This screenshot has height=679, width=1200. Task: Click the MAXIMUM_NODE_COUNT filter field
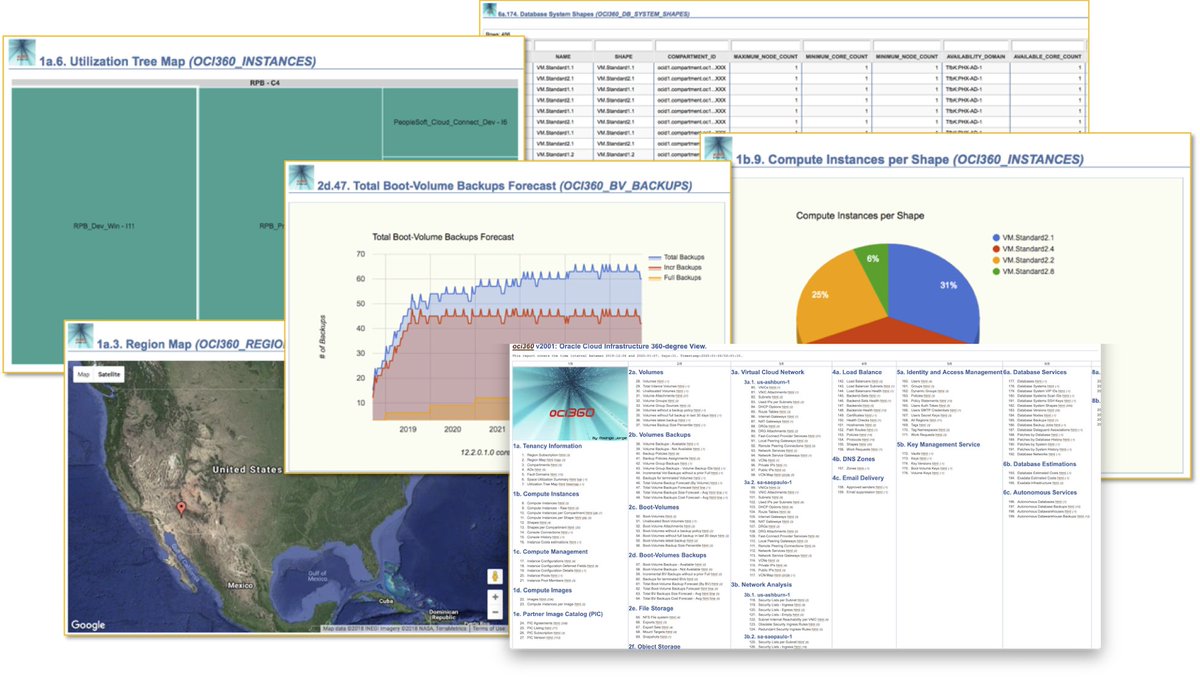766,45
